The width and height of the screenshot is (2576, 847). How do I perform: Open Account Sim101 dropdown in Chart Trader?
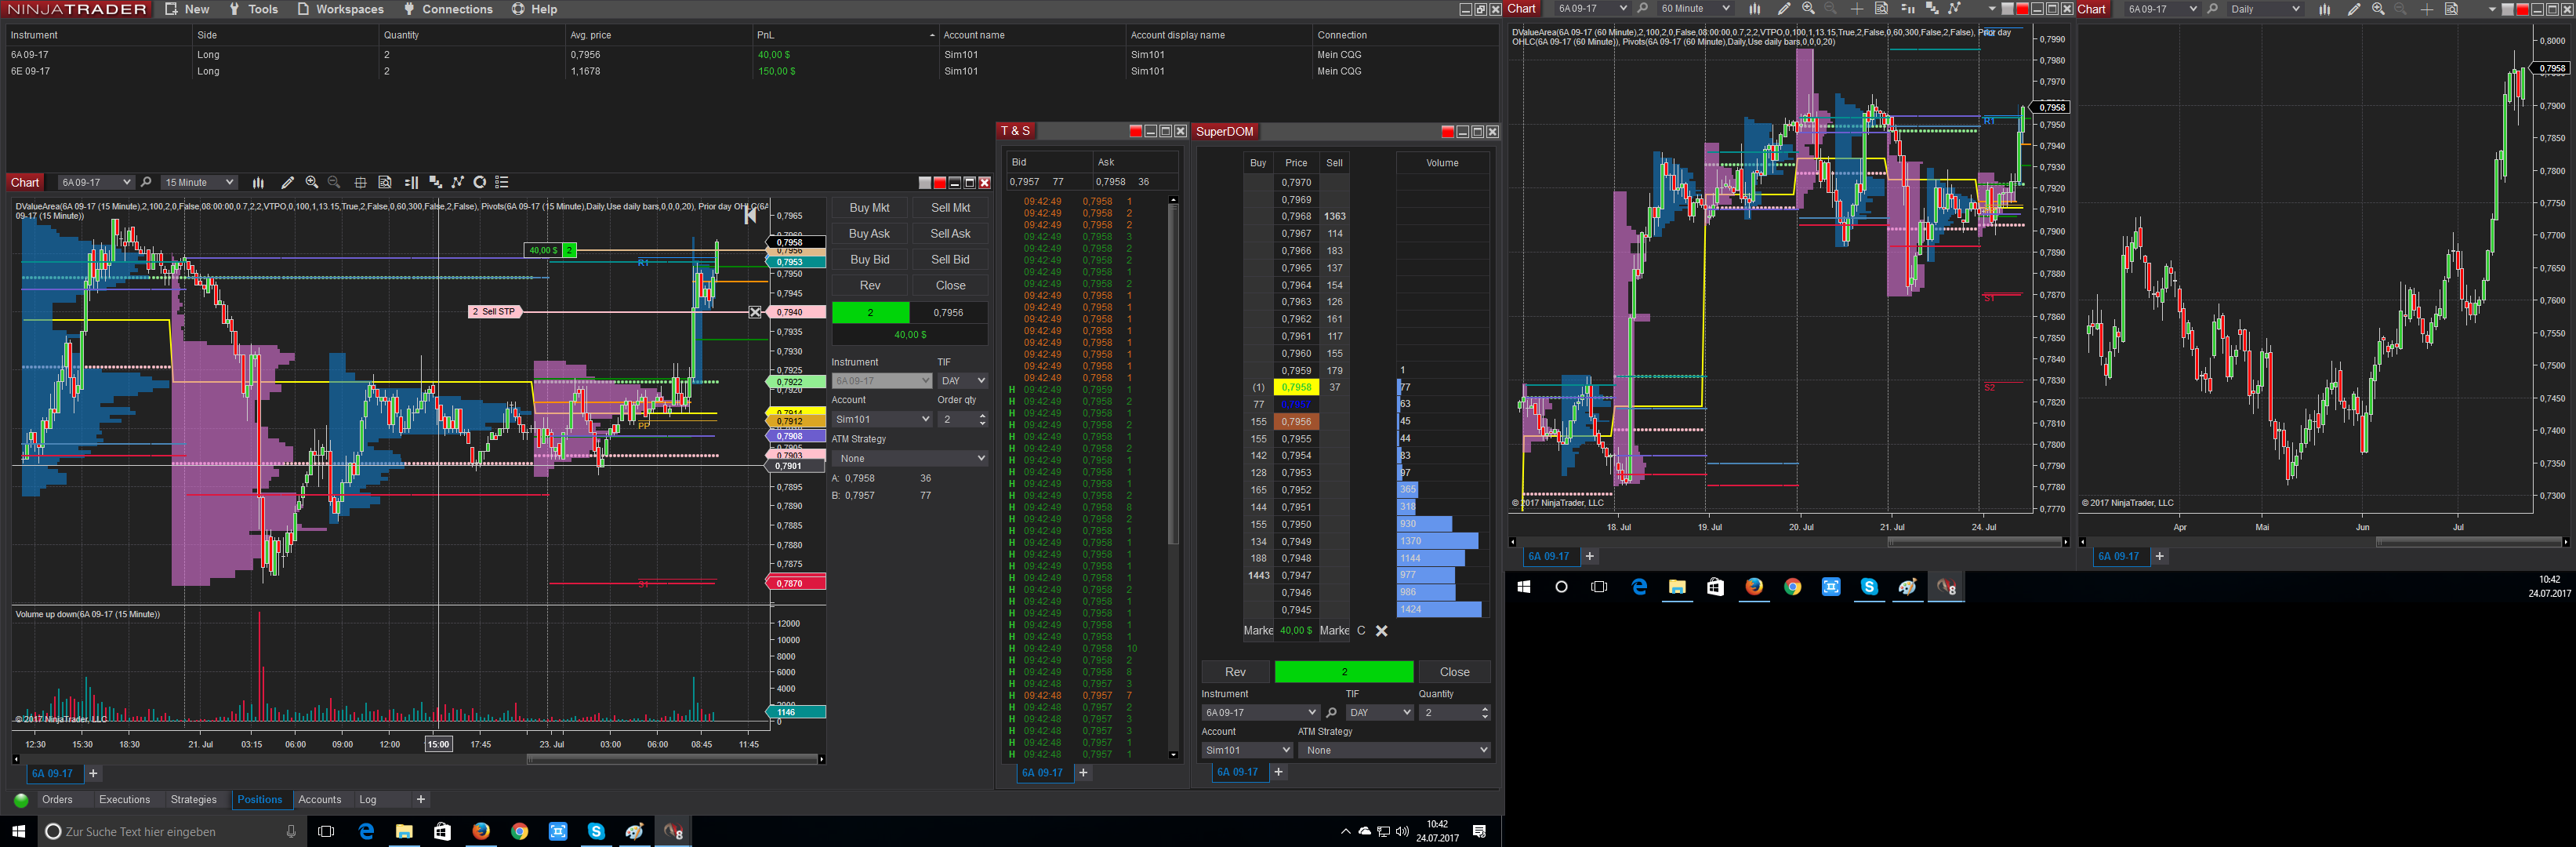coord(882,419)
